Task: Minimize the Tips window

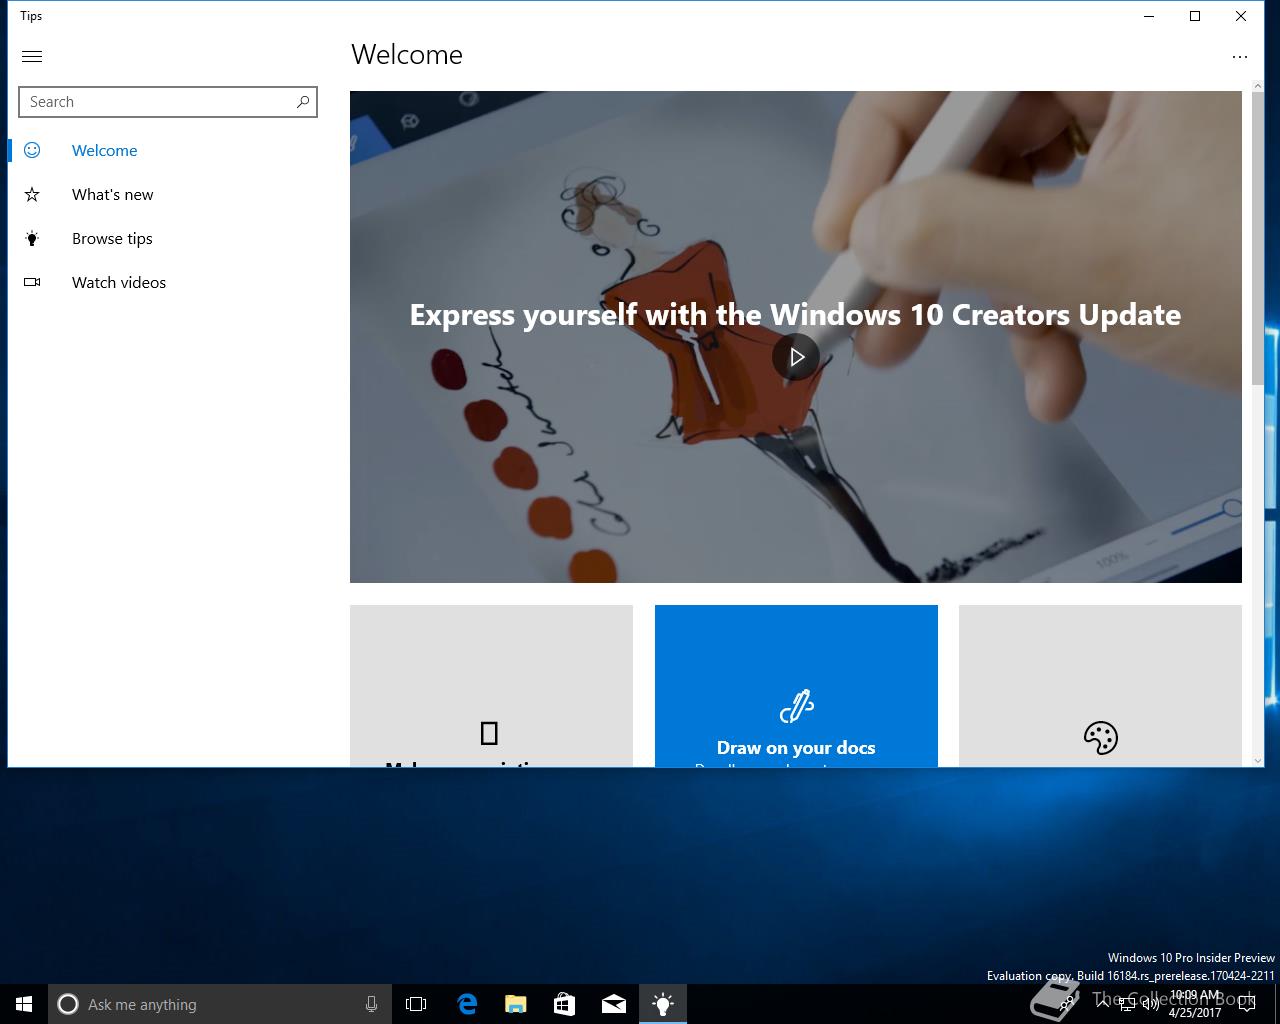Action: coord(1149,16)
